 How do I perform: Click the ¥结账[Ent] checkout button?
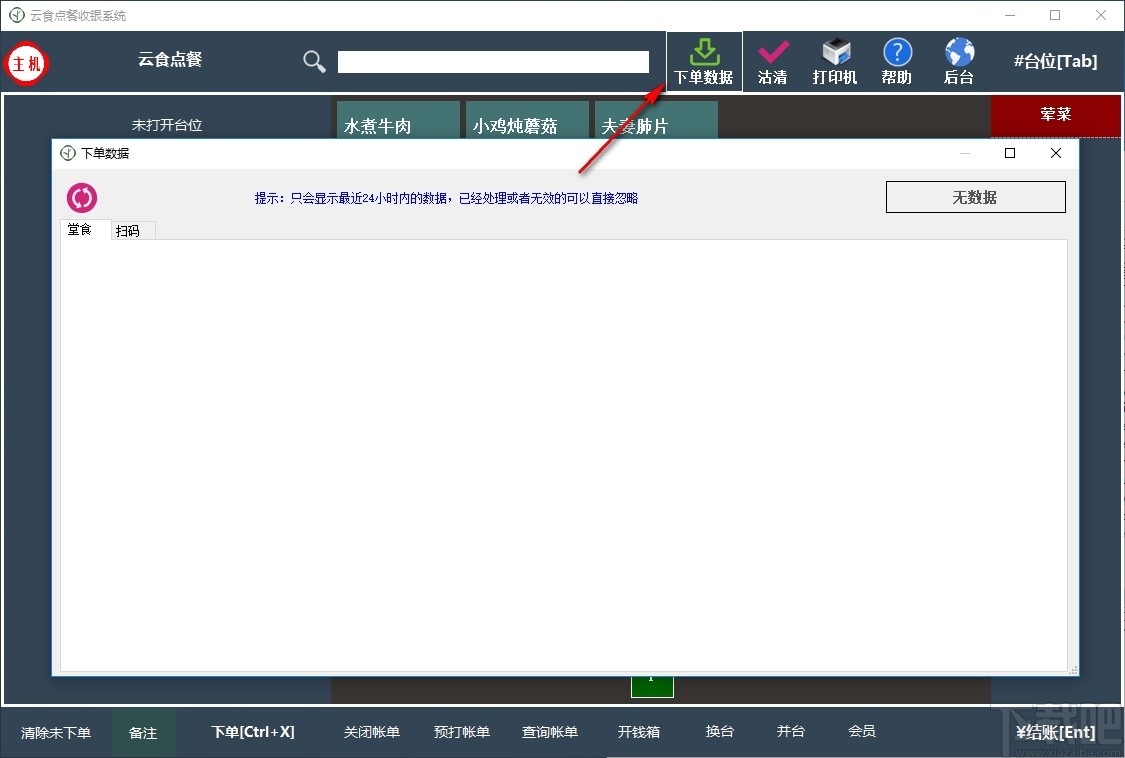tap(1055, 732)
